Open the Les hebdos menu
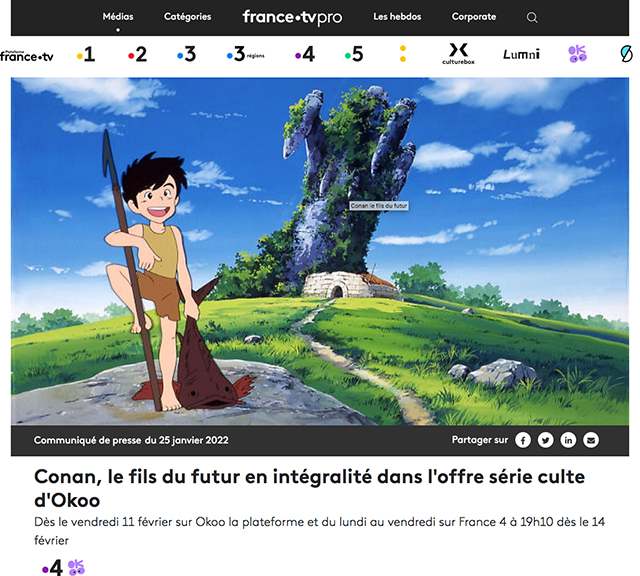The height and width of the screenshot is (576, 640). 397,17
